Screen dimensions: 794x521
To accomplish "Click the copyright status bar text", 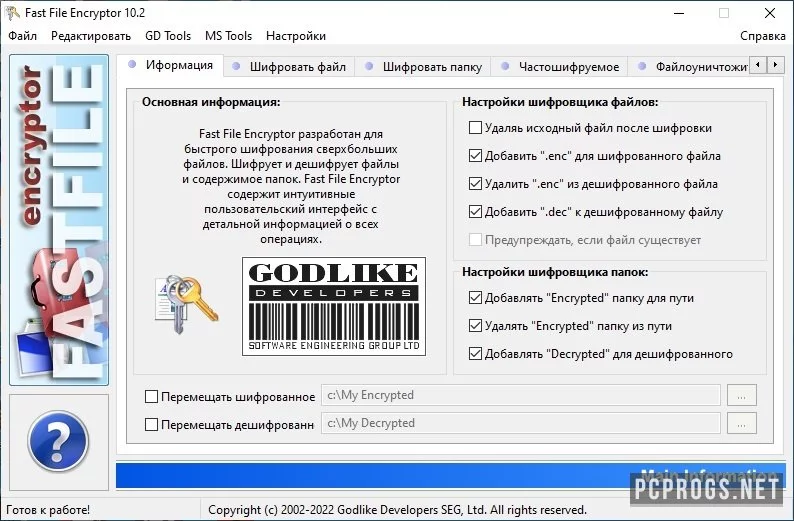I will pyautogui.click(x=398, y=510).
